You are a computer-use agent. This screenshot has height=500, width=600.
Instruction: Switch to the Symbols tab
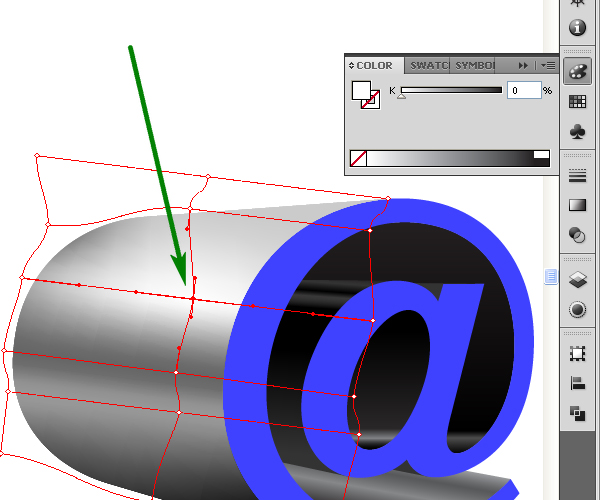point(474,65)
